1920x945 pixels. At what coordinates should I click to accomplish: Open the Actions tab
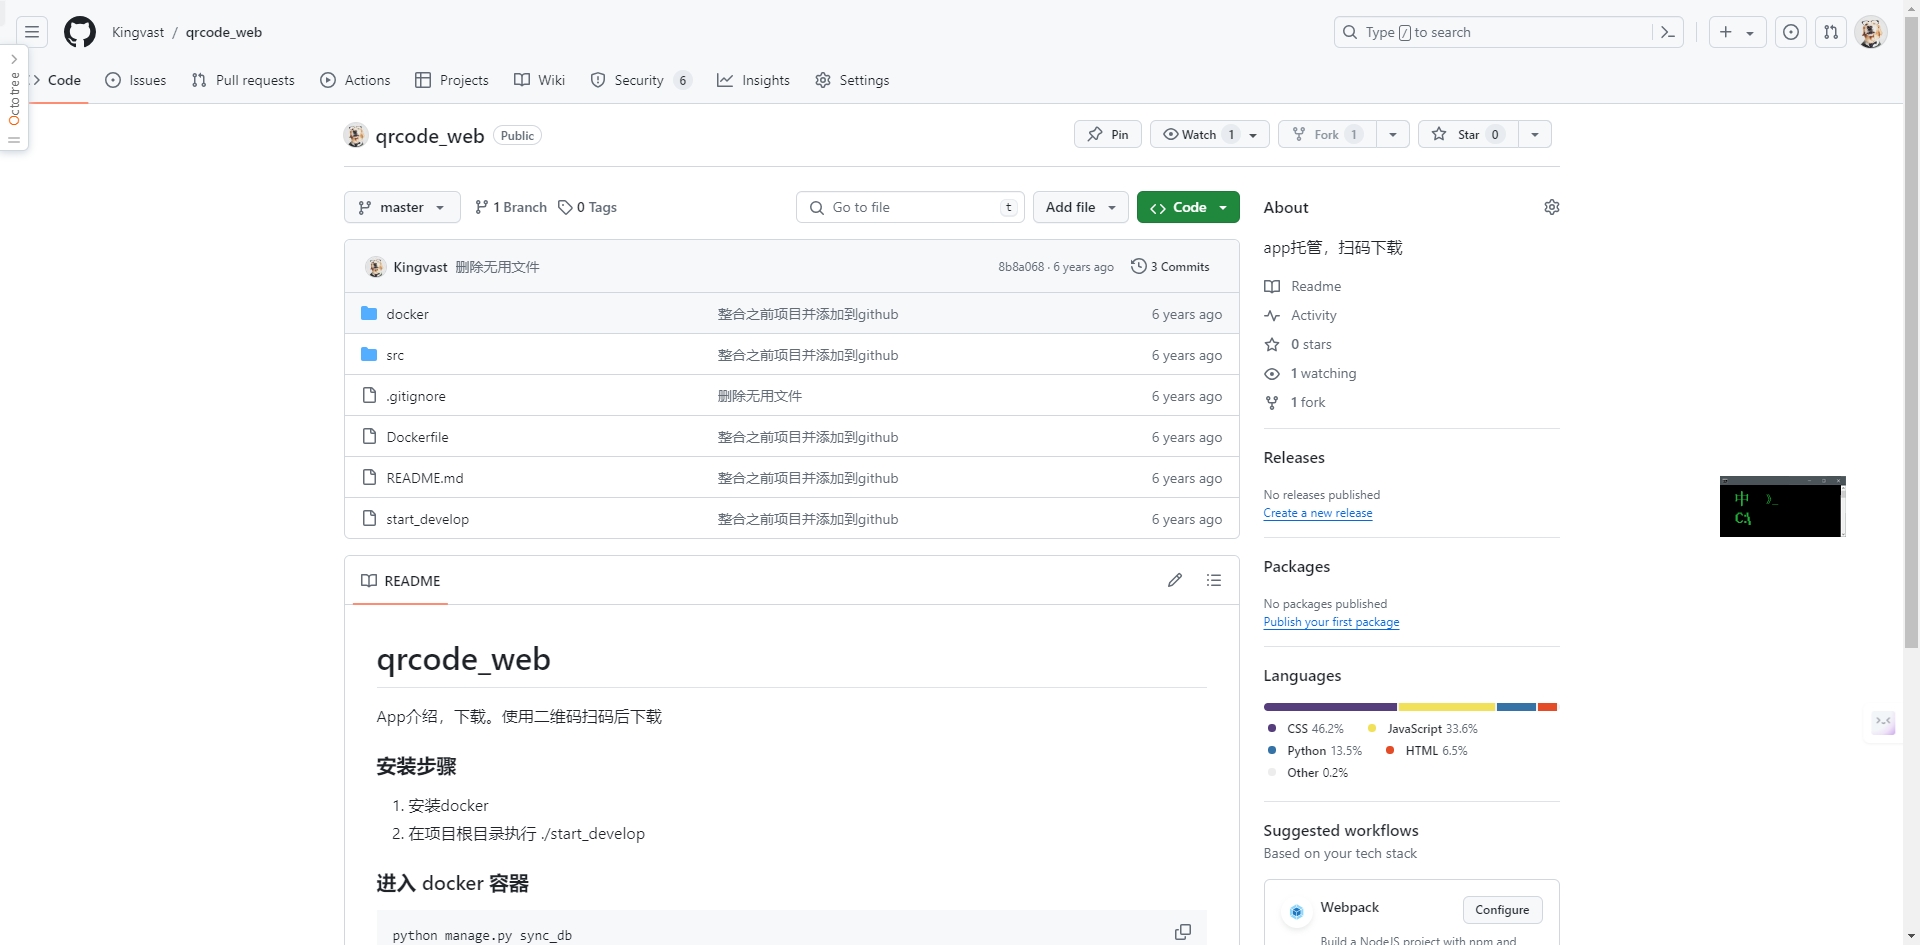(x=355, y=80)
